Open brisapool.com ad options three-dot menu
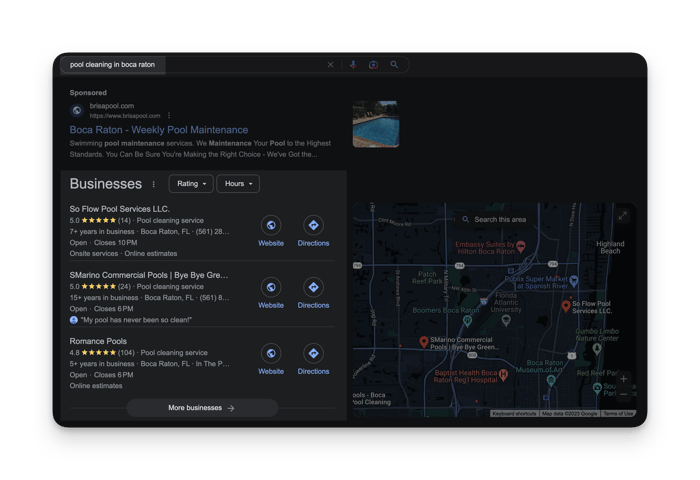This screenshot has height=480, width=700. point(169,116)
